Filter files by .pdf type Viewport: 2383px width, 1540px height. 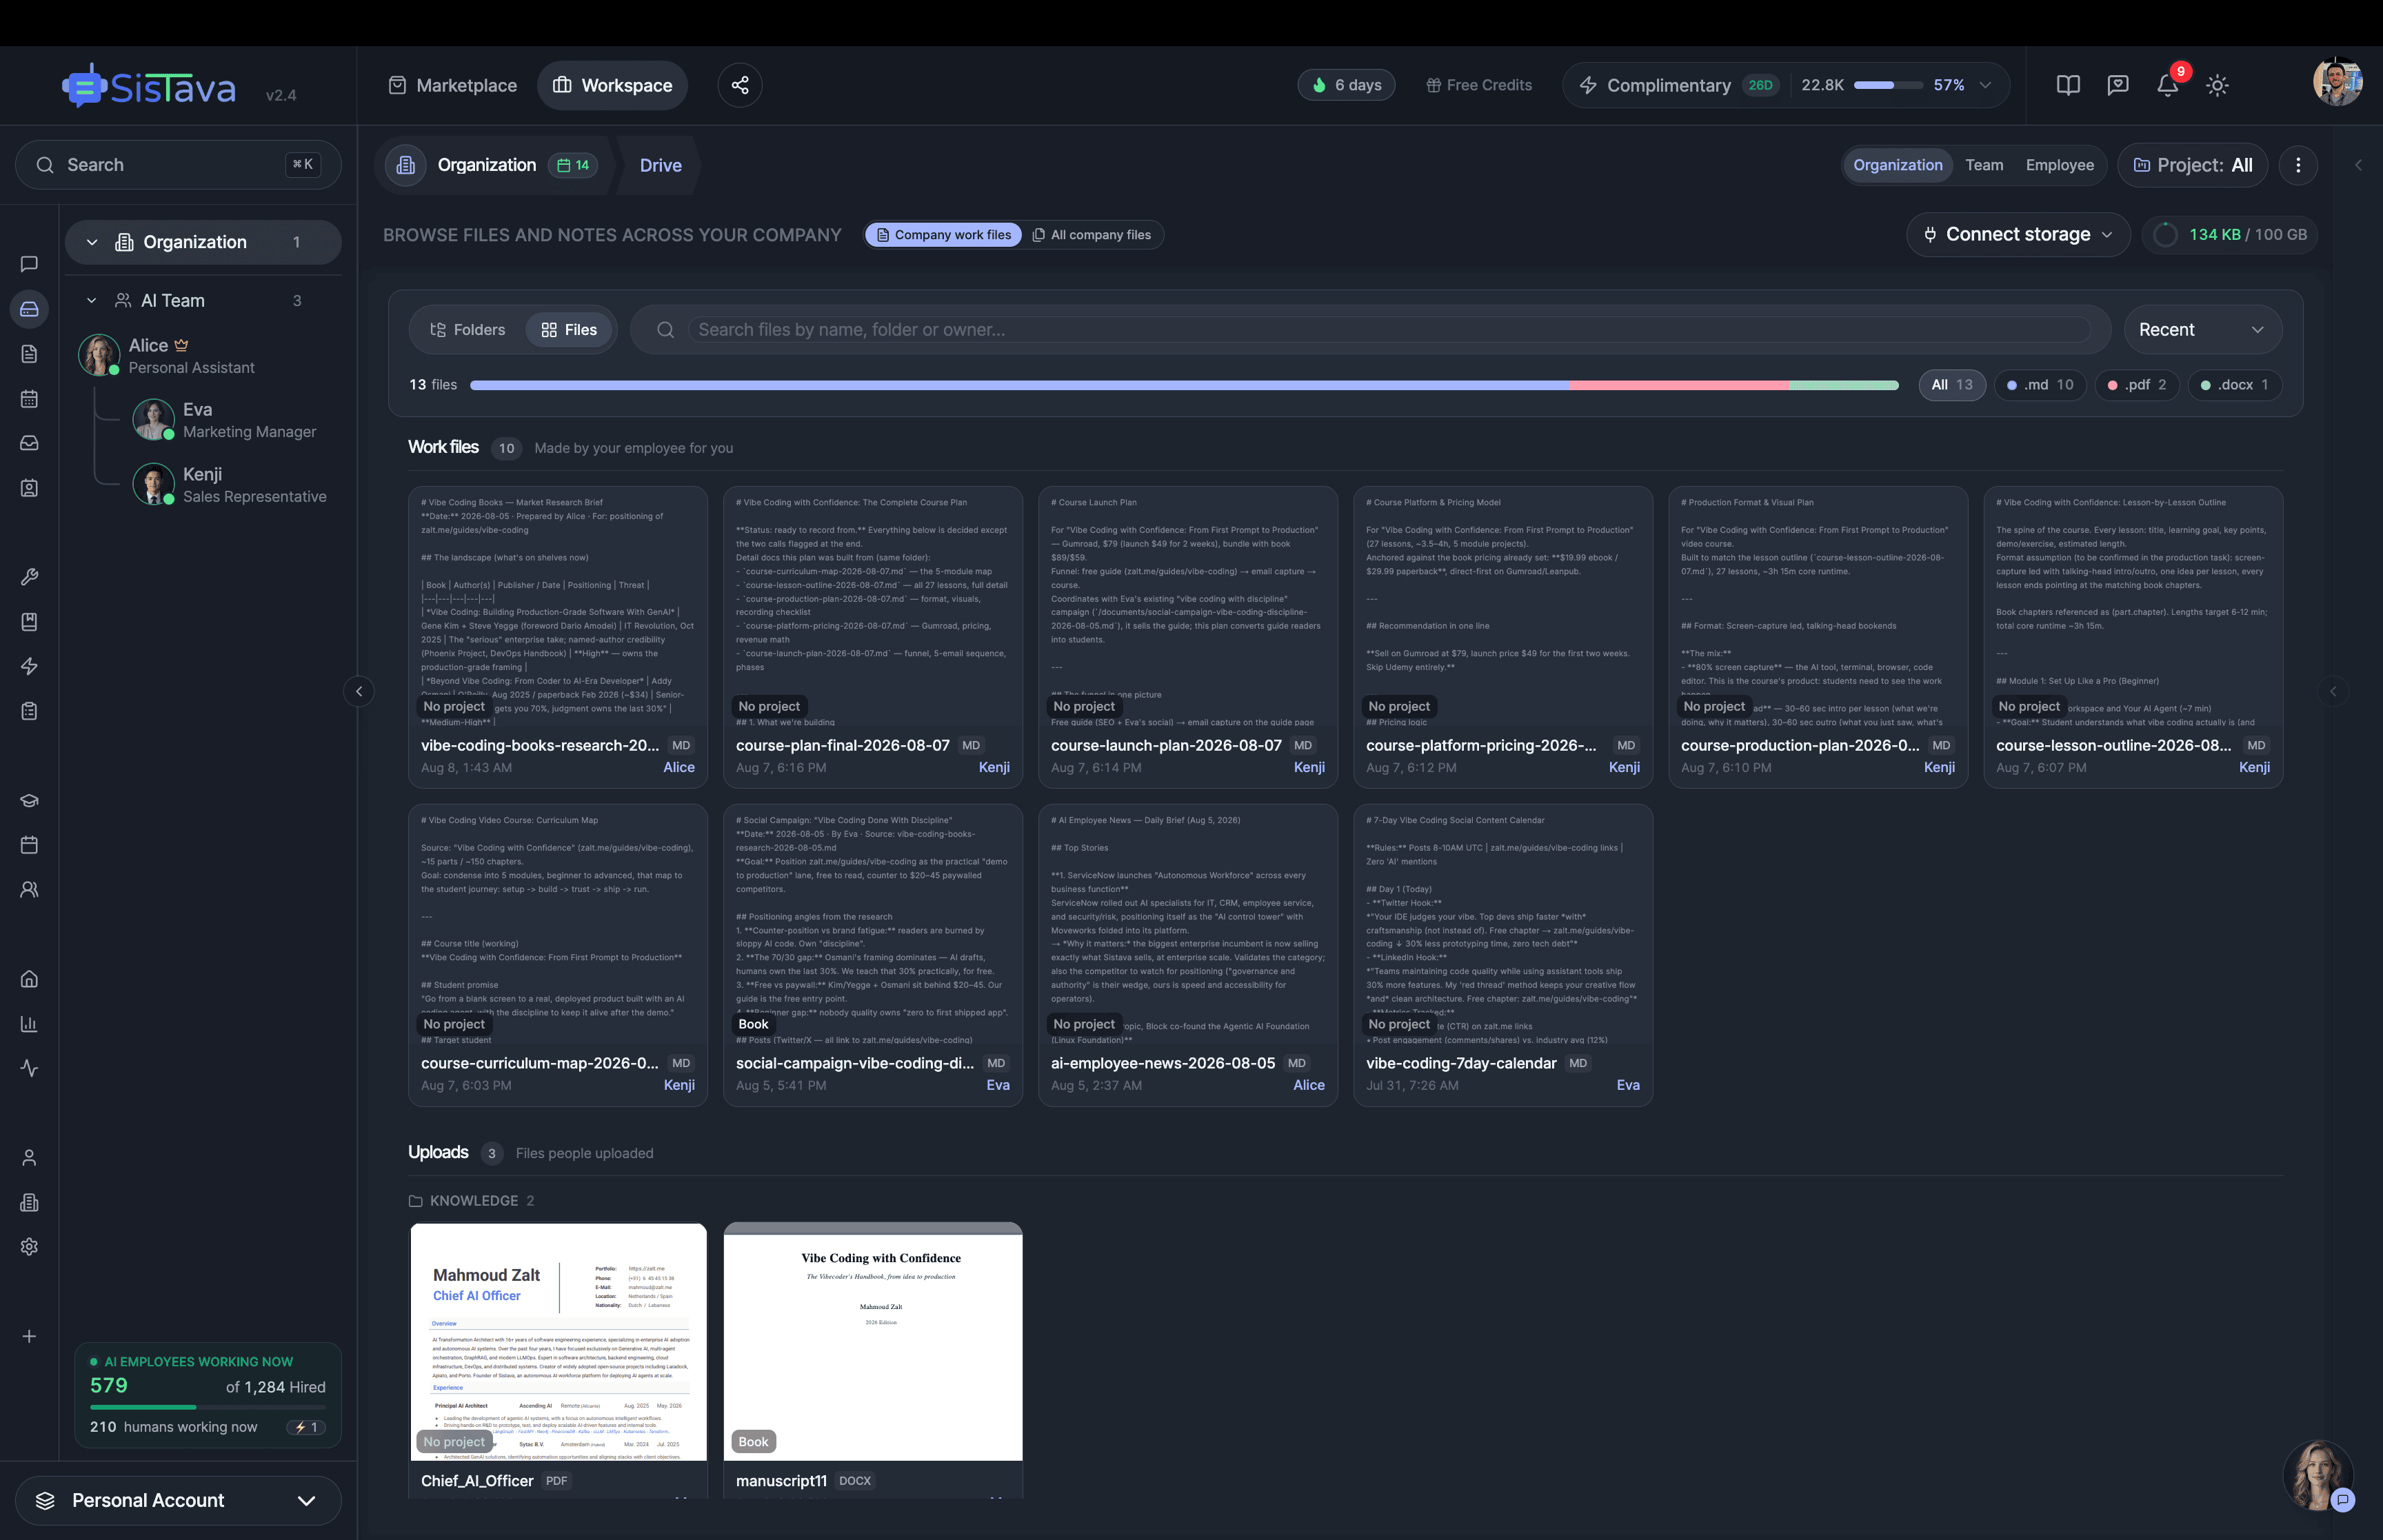(2136, 385)
